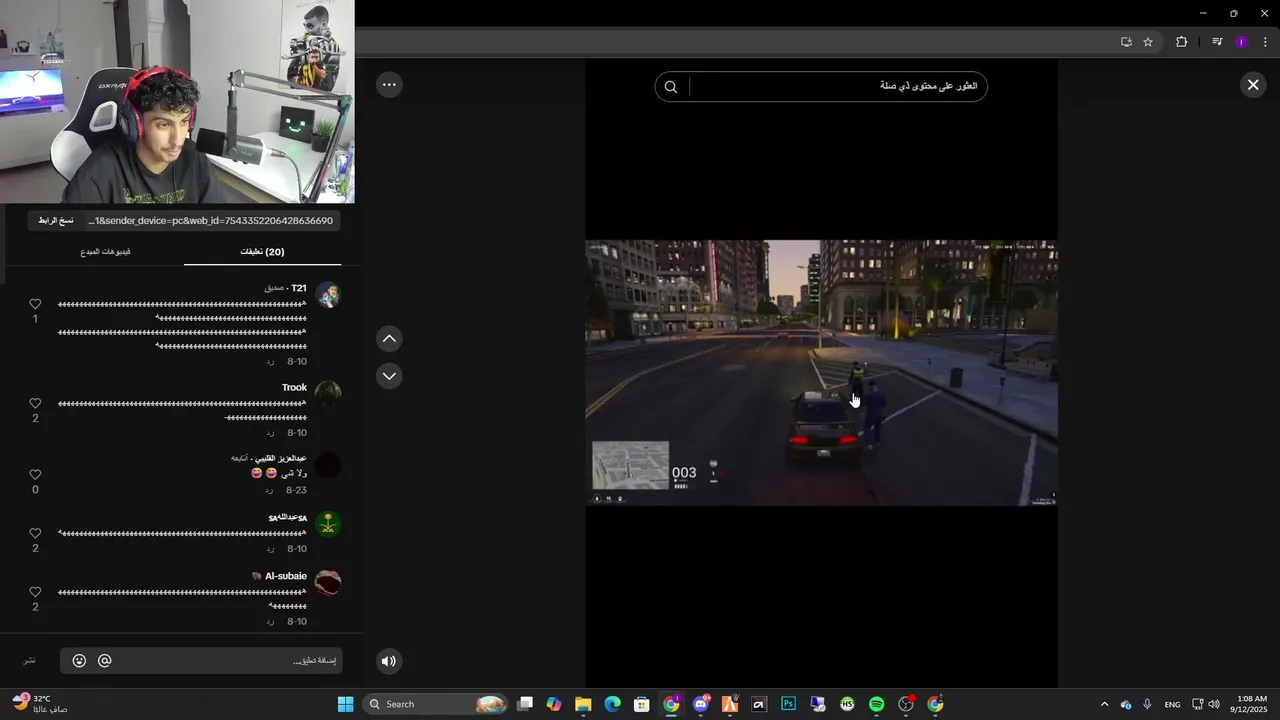Open Photoshop from the taskbar
Image resolution: width=1280 pixels, height=720 pixels.
[788, 704]
